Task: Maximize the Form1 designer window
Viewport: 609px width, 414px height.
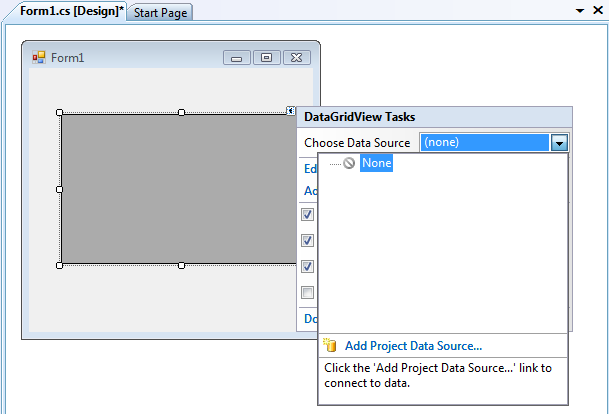Action: tap(267, 58)
